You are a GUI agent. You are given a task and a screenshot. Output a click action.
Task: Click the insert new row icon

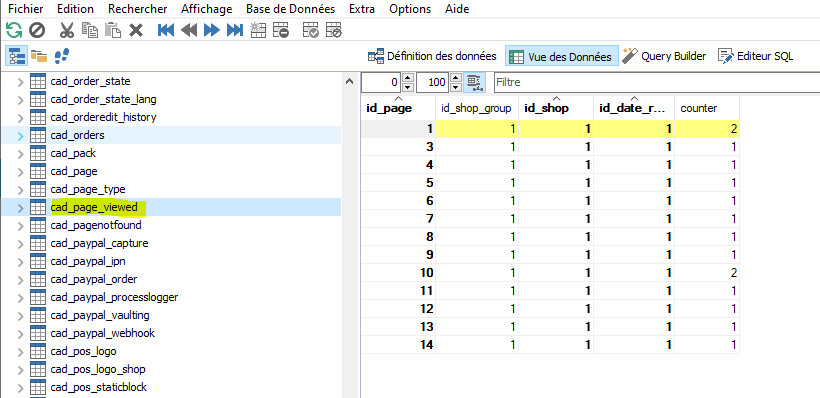coord(258,30)
